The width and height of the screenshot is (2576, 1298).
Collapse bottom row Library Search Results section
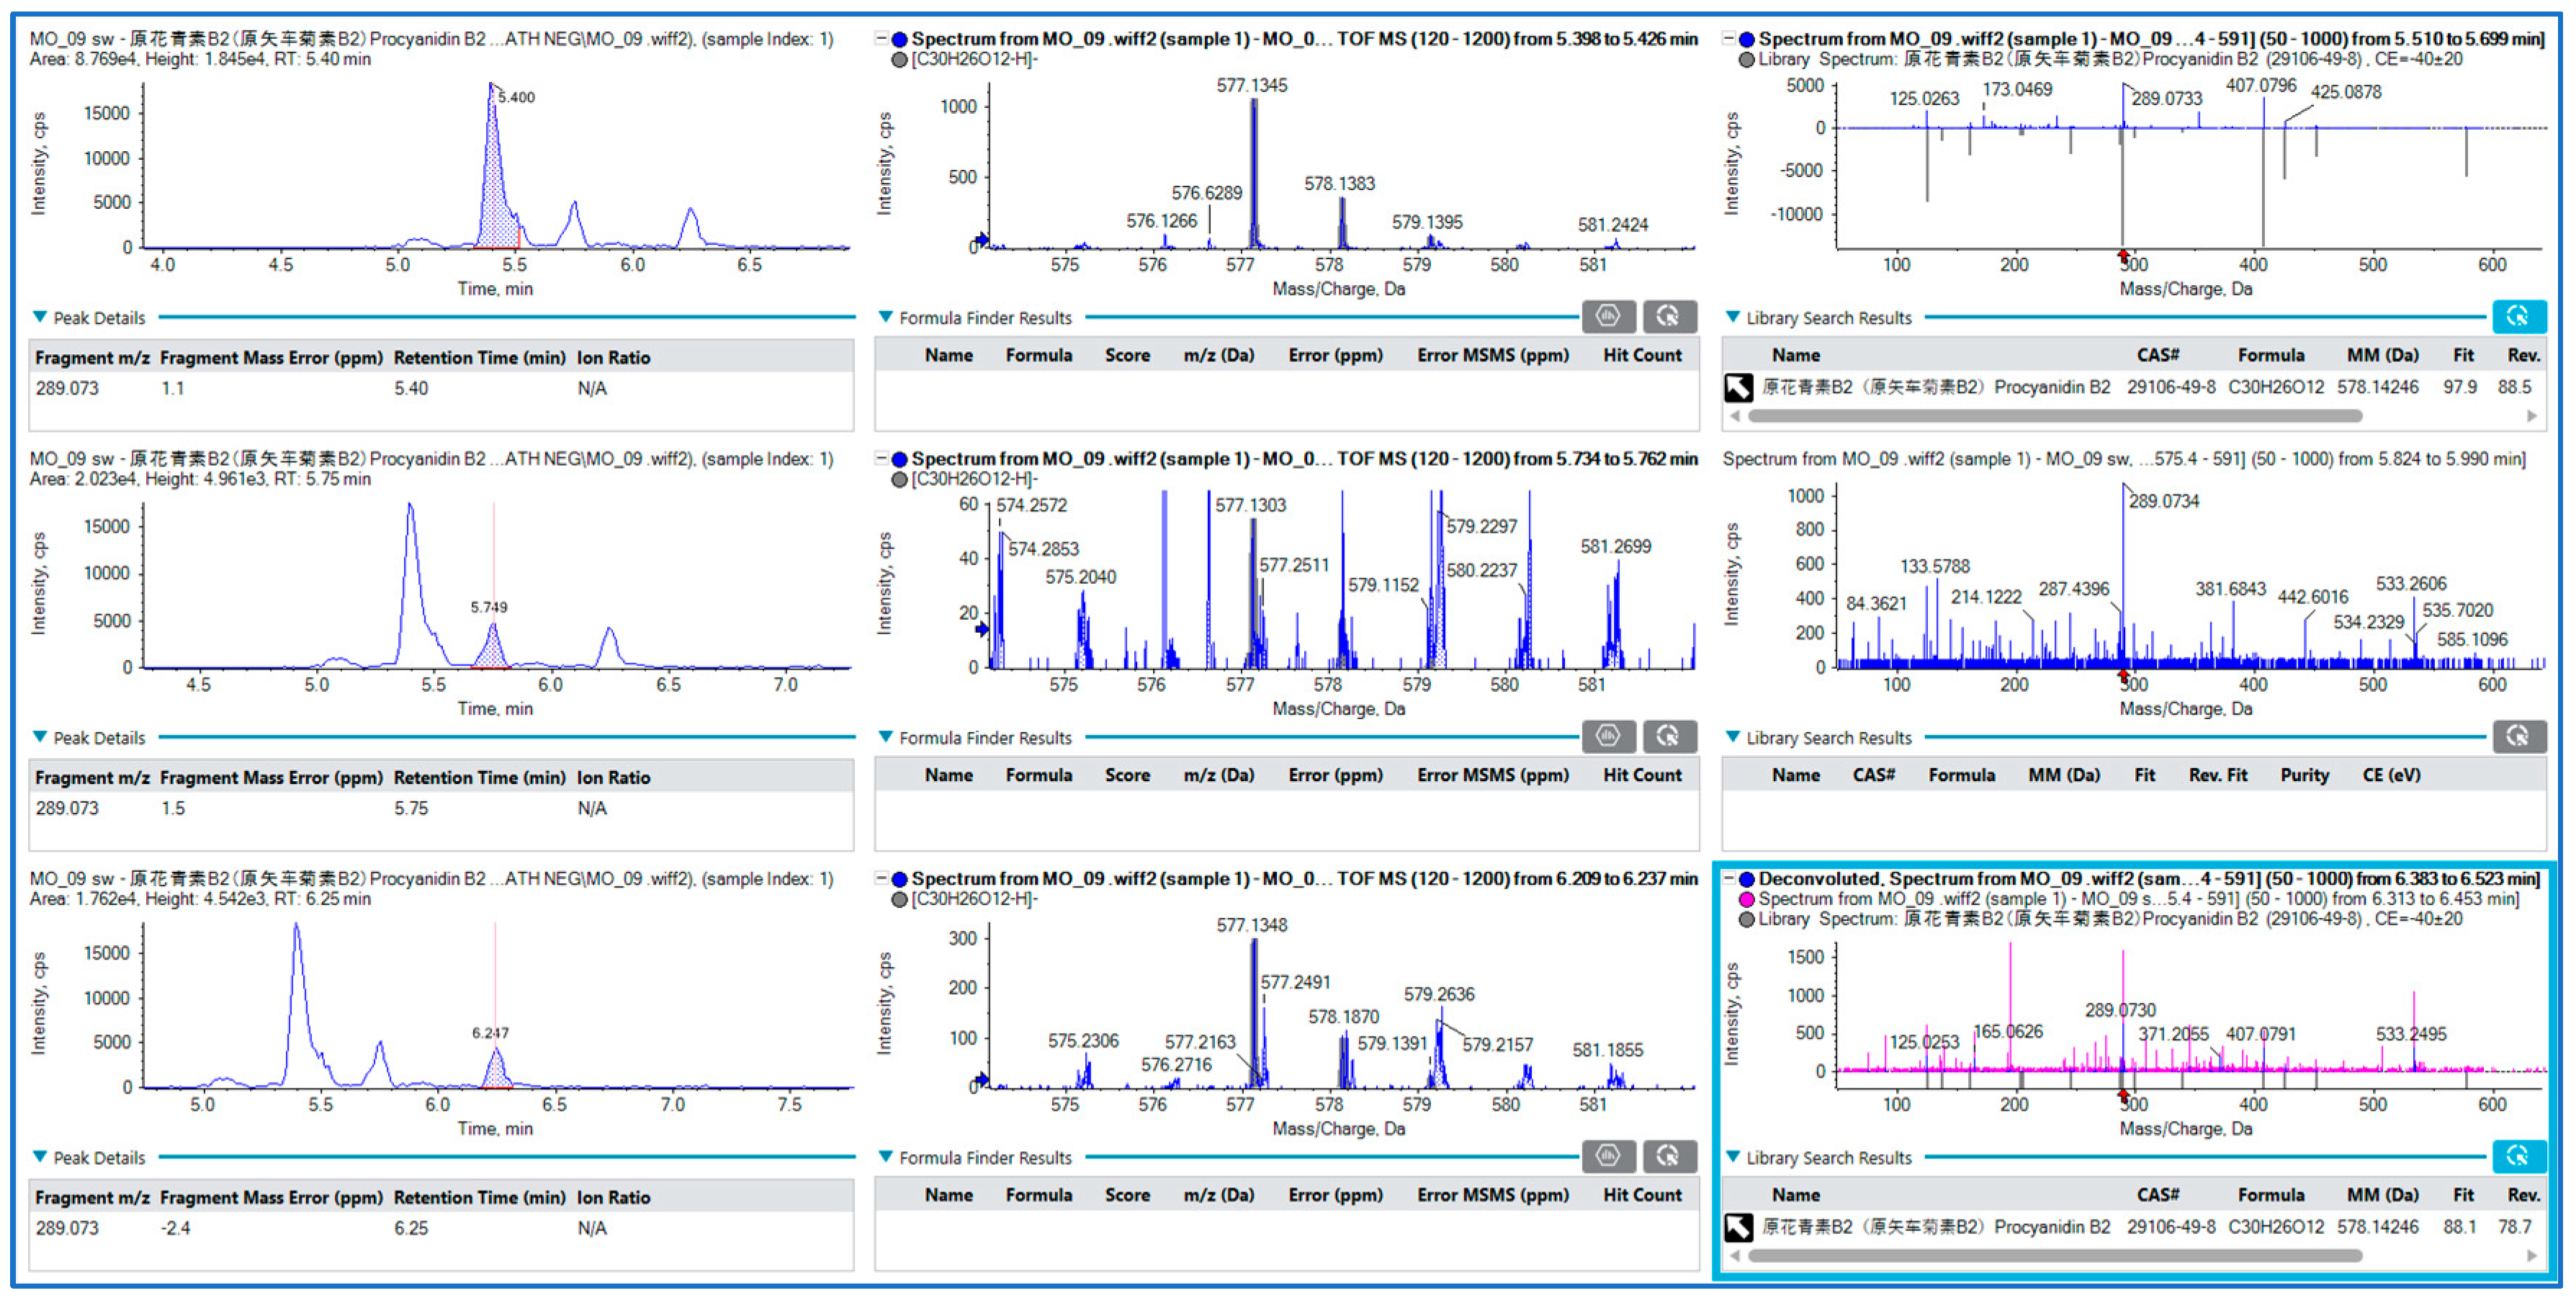pos(1733,1157)
